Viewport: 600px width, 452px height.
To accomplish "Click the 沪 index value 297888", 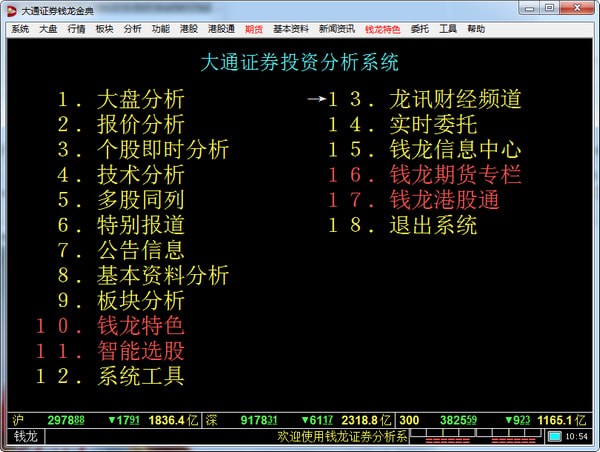I will (x=66, y=421).
